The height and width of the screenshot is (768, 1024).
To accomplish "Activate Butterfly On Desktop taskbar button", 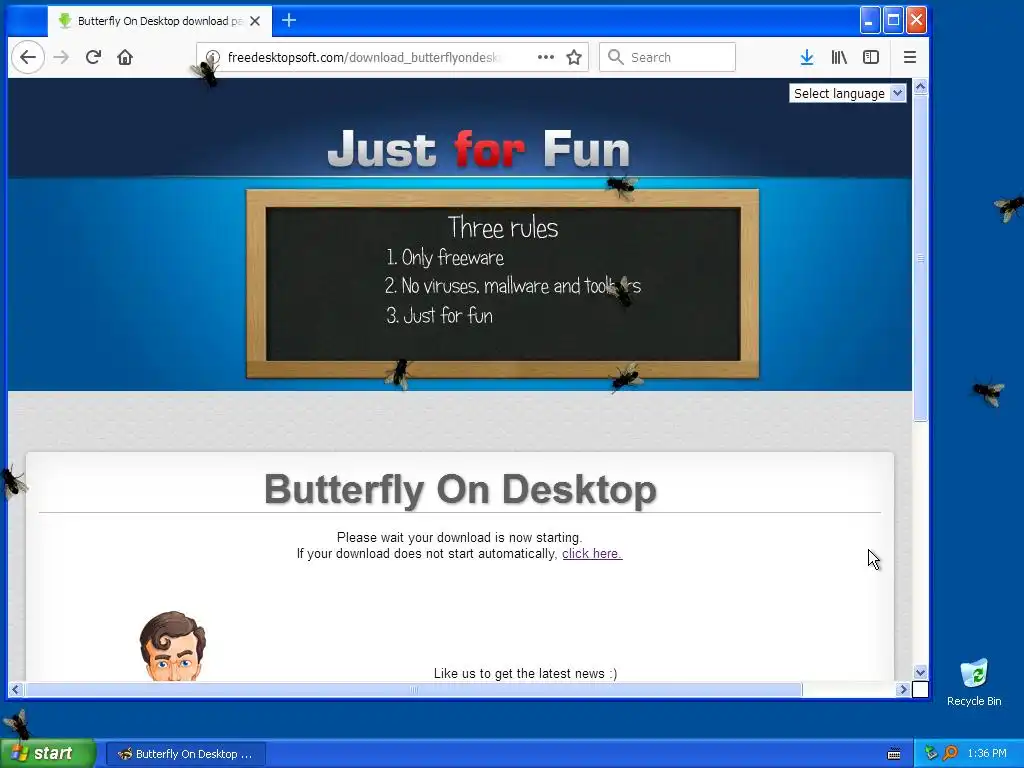I will (185, 754).
